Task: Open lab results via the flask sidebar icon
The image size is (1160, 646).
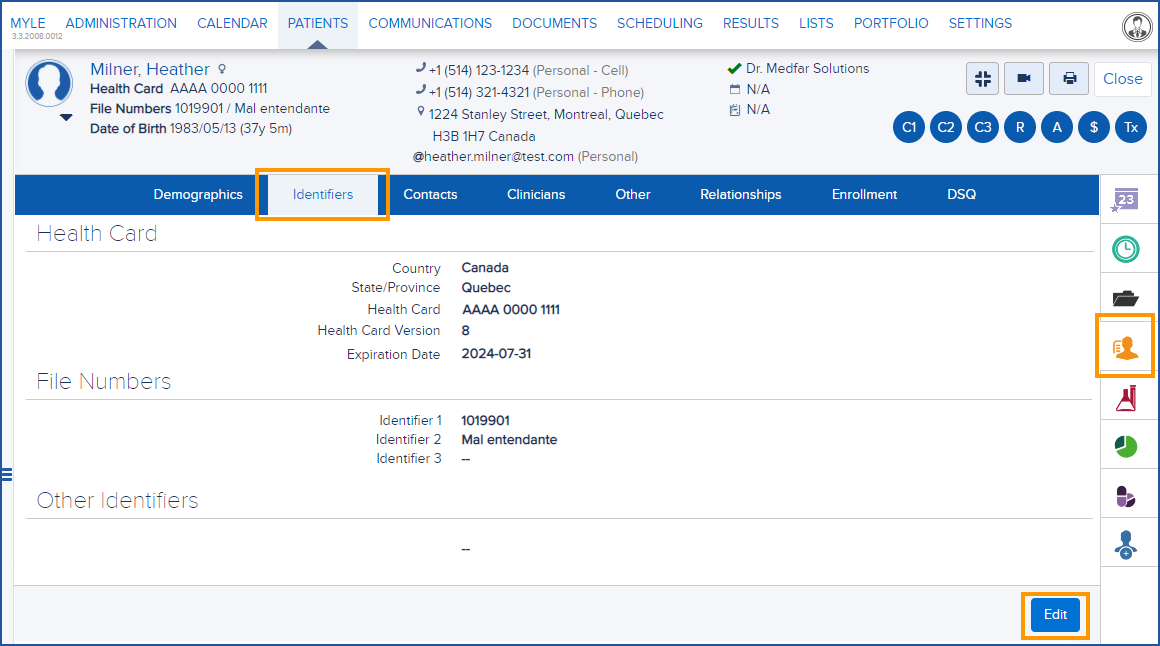Action: point(1128,397)
